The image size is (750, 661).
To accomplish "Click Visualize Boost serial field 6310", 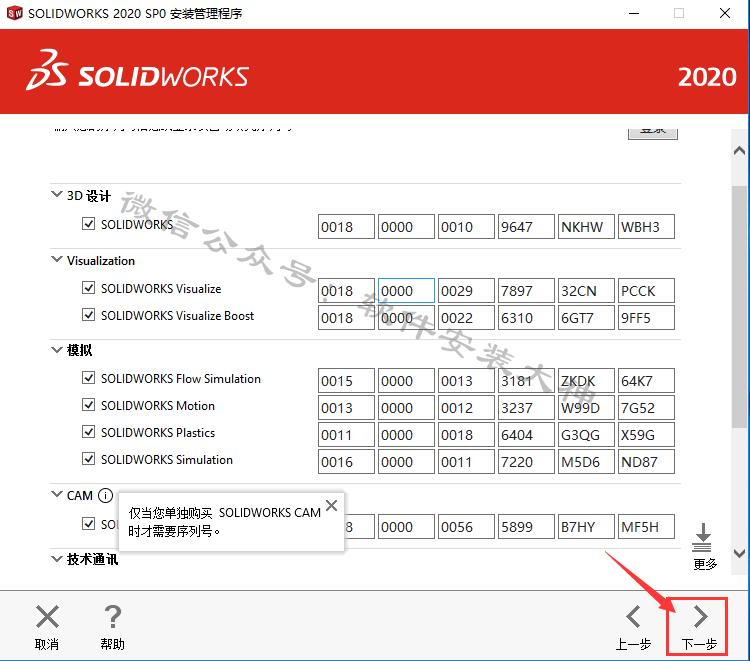I will [526, 318].
